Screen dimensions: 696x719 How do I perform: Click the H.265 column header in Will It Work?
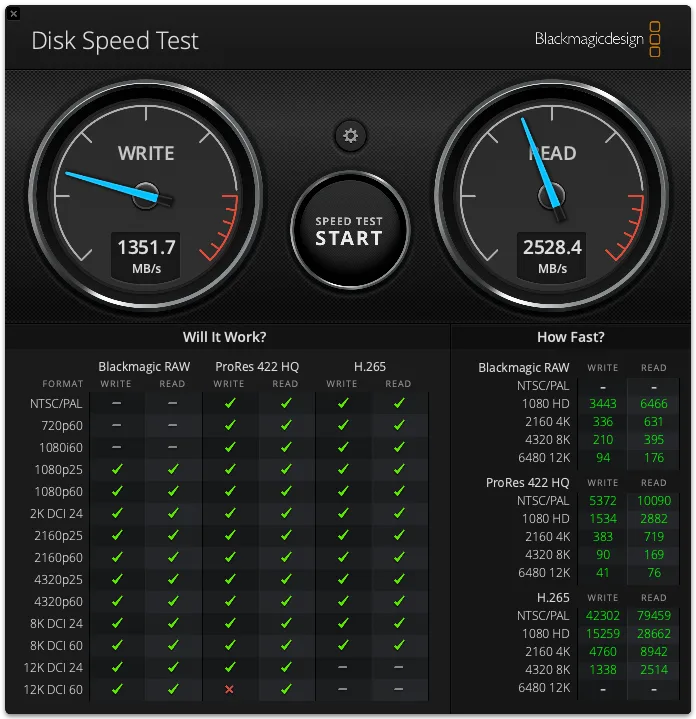point(370,366)
